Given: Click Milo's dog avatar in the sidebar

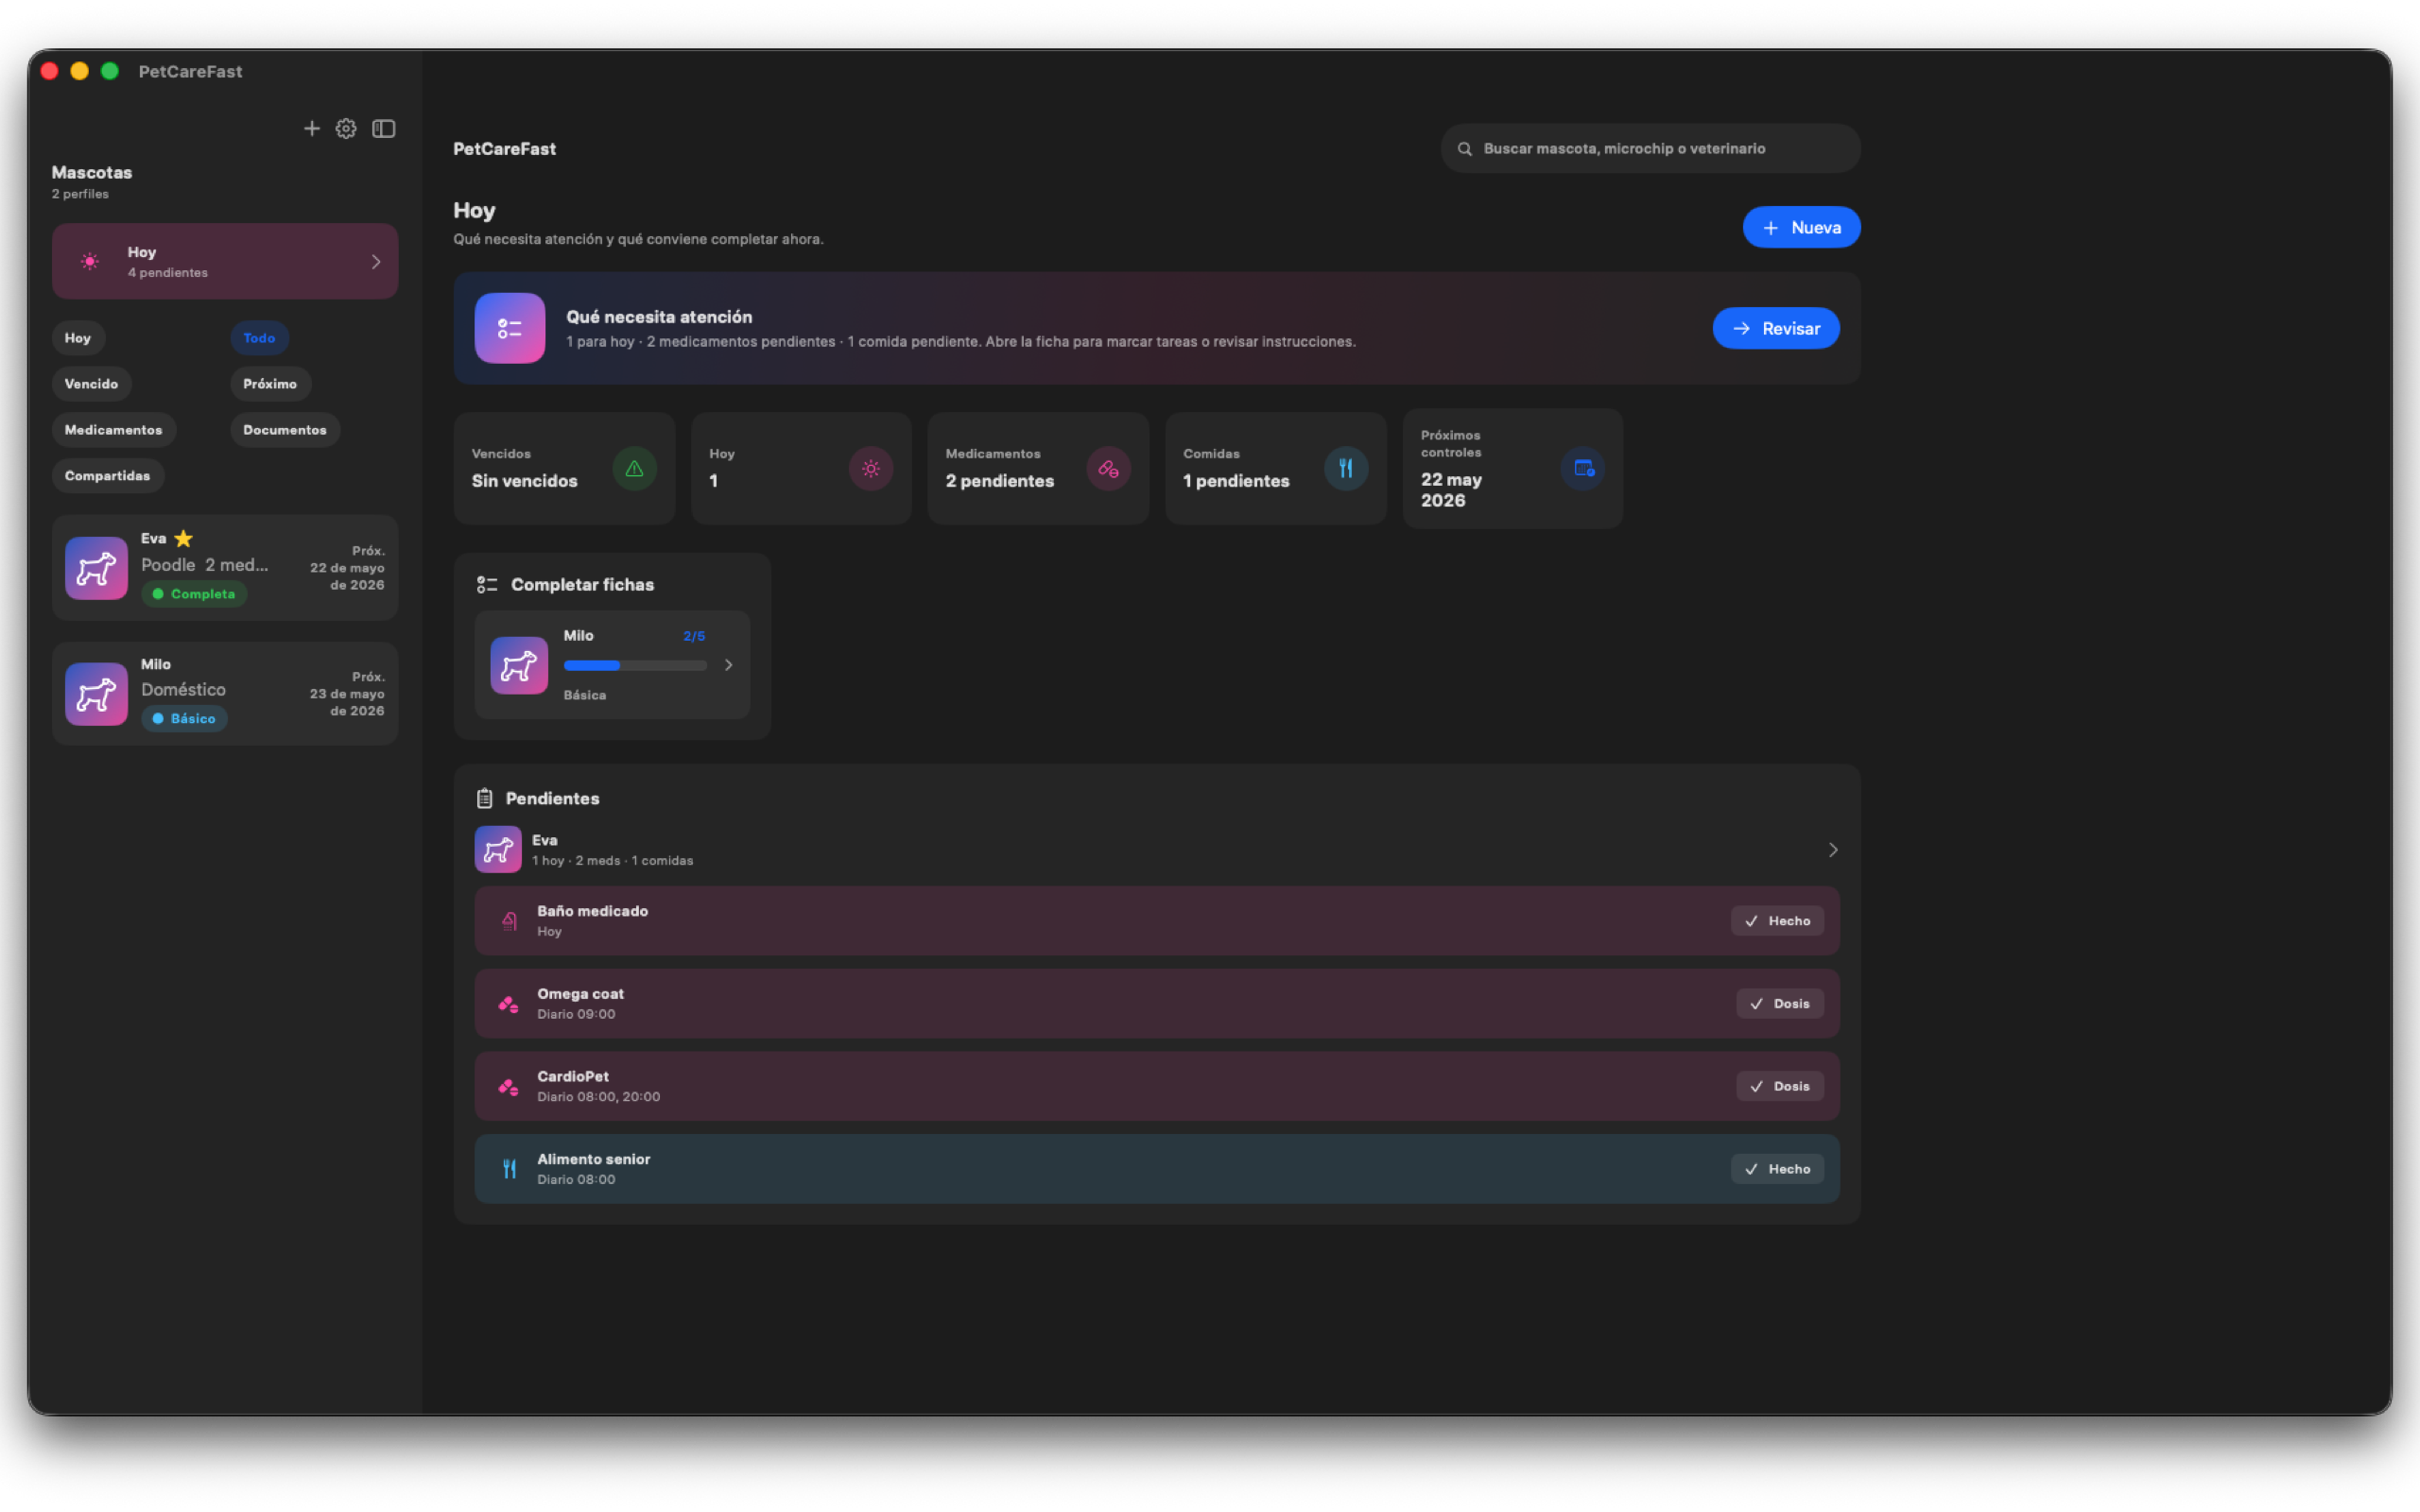Looking at the screenshot, I should coord(96,694).
